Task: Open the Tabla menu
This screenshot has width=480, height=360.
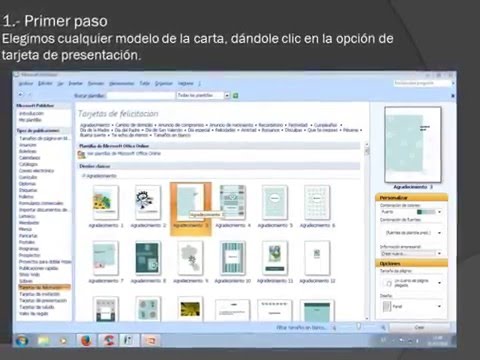Action: pos(144,83)
